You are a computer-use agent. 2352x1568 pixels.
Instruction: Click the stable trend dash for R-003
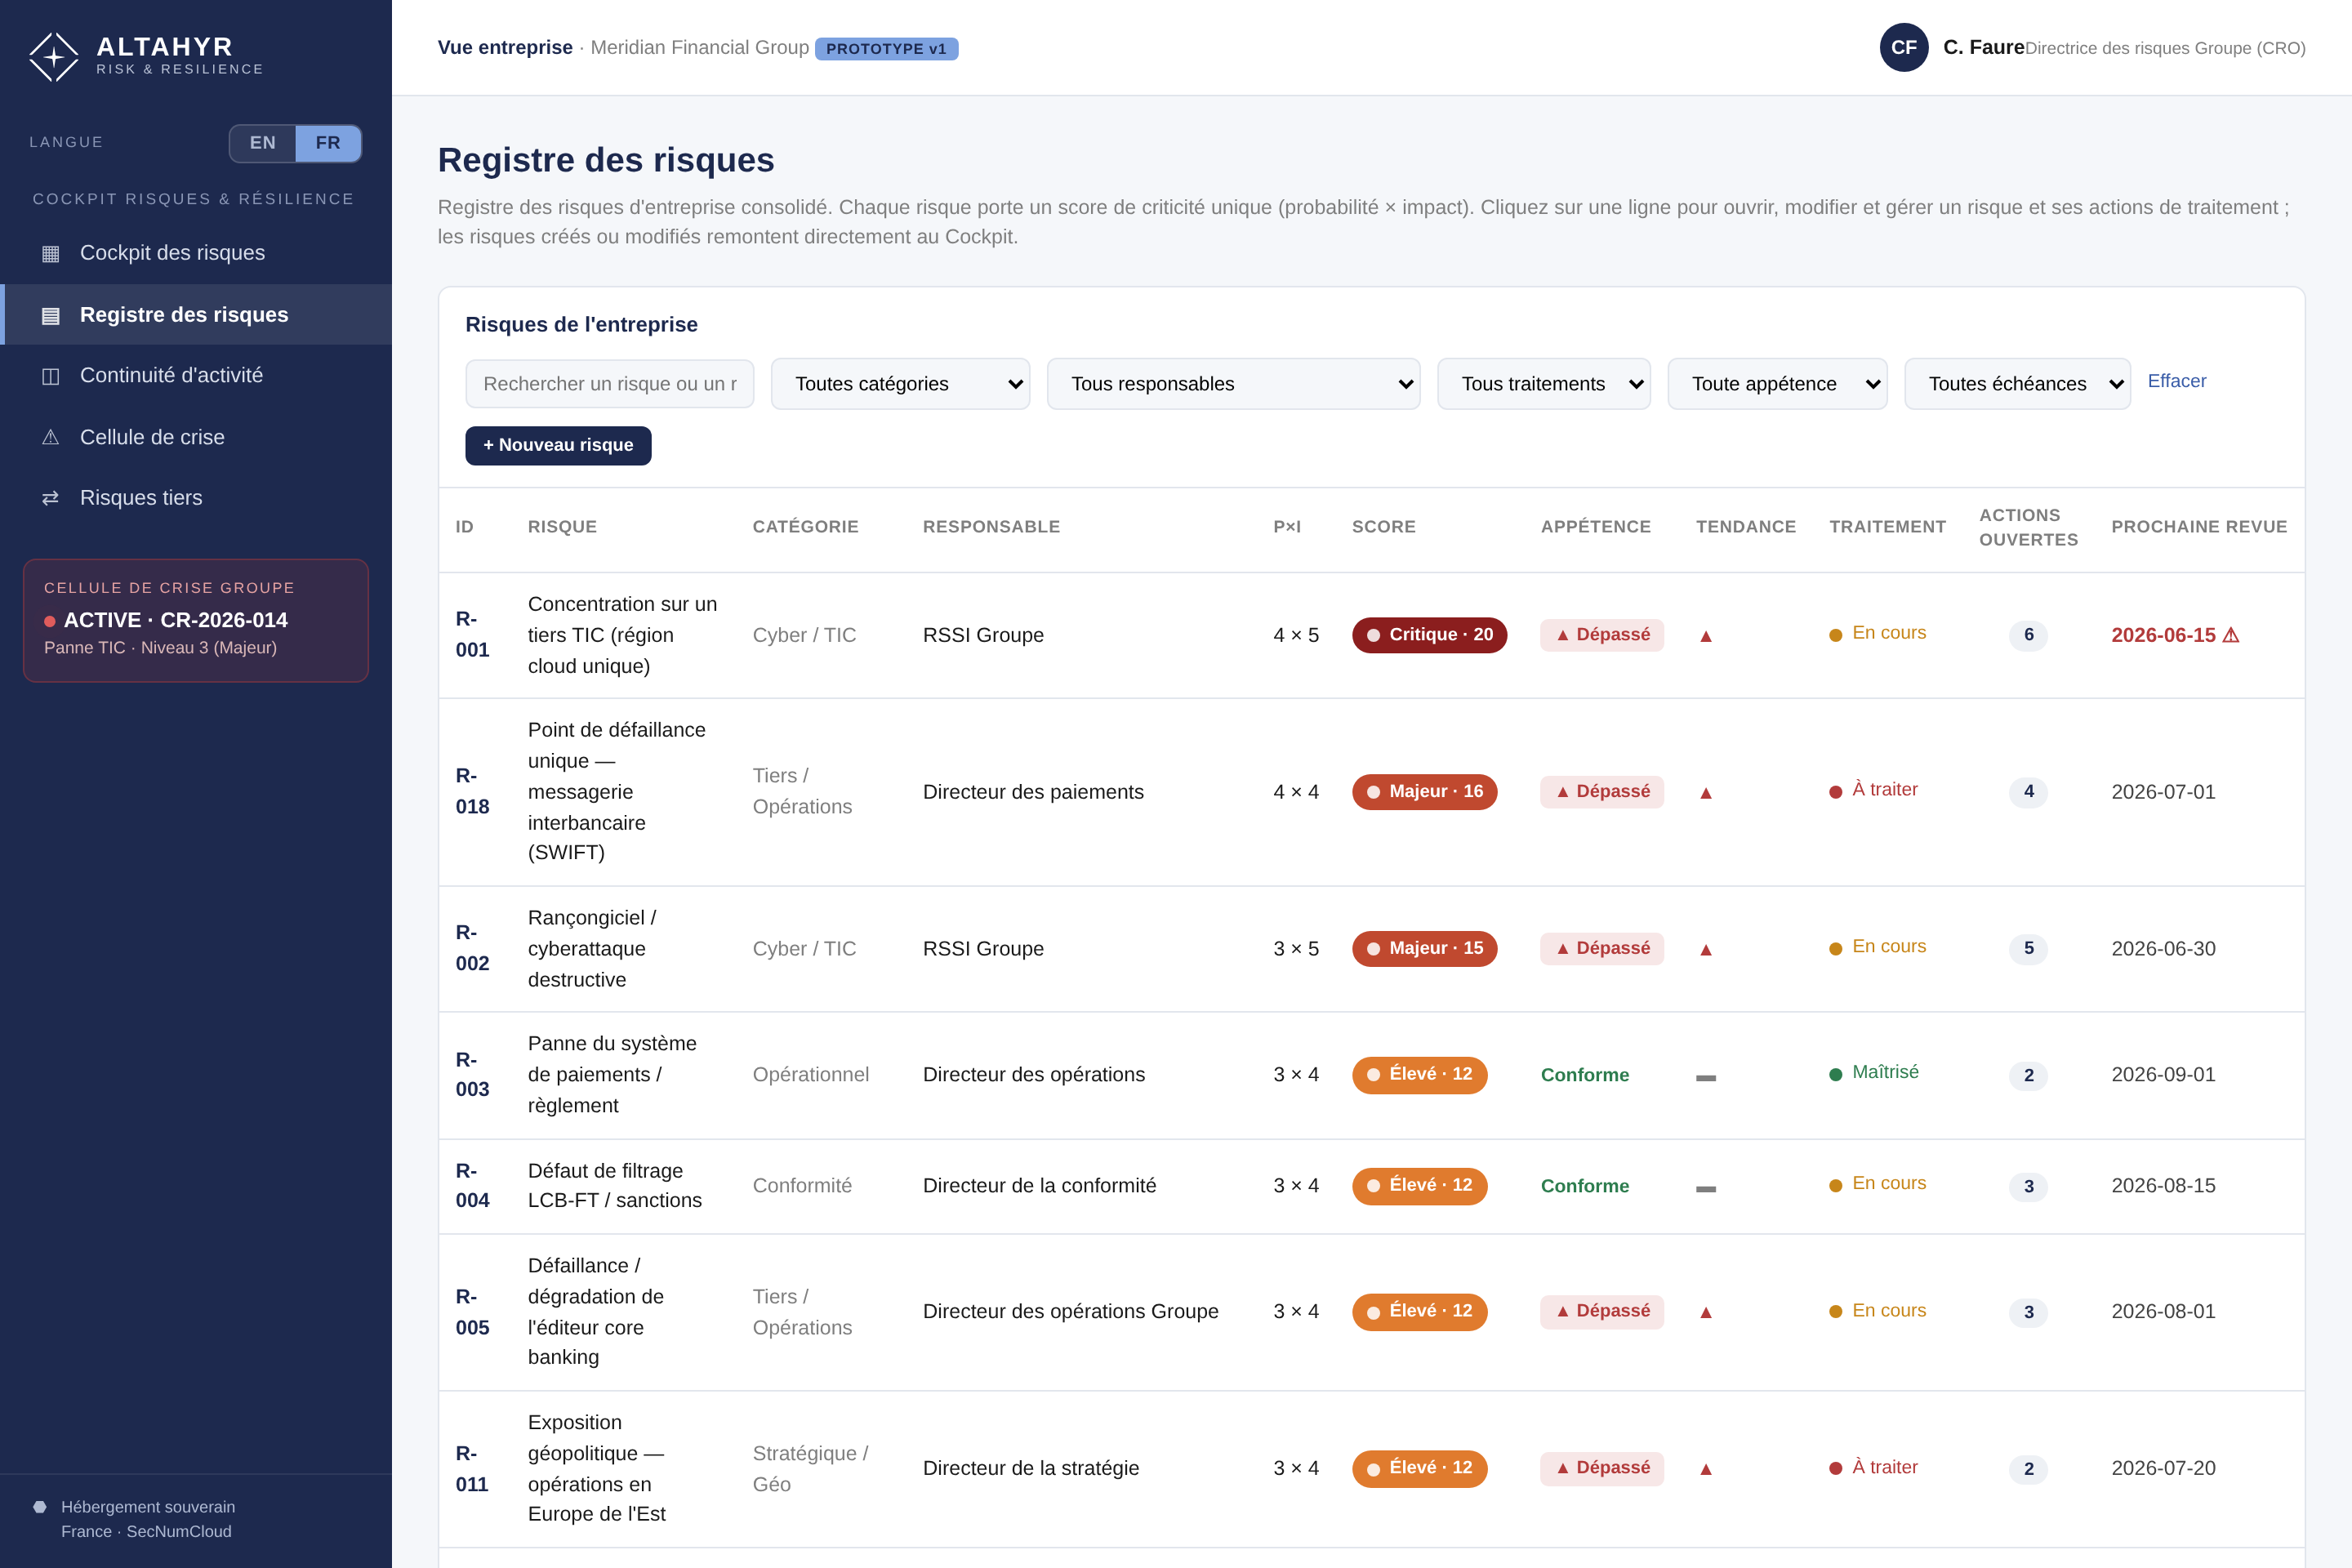1706,1077
